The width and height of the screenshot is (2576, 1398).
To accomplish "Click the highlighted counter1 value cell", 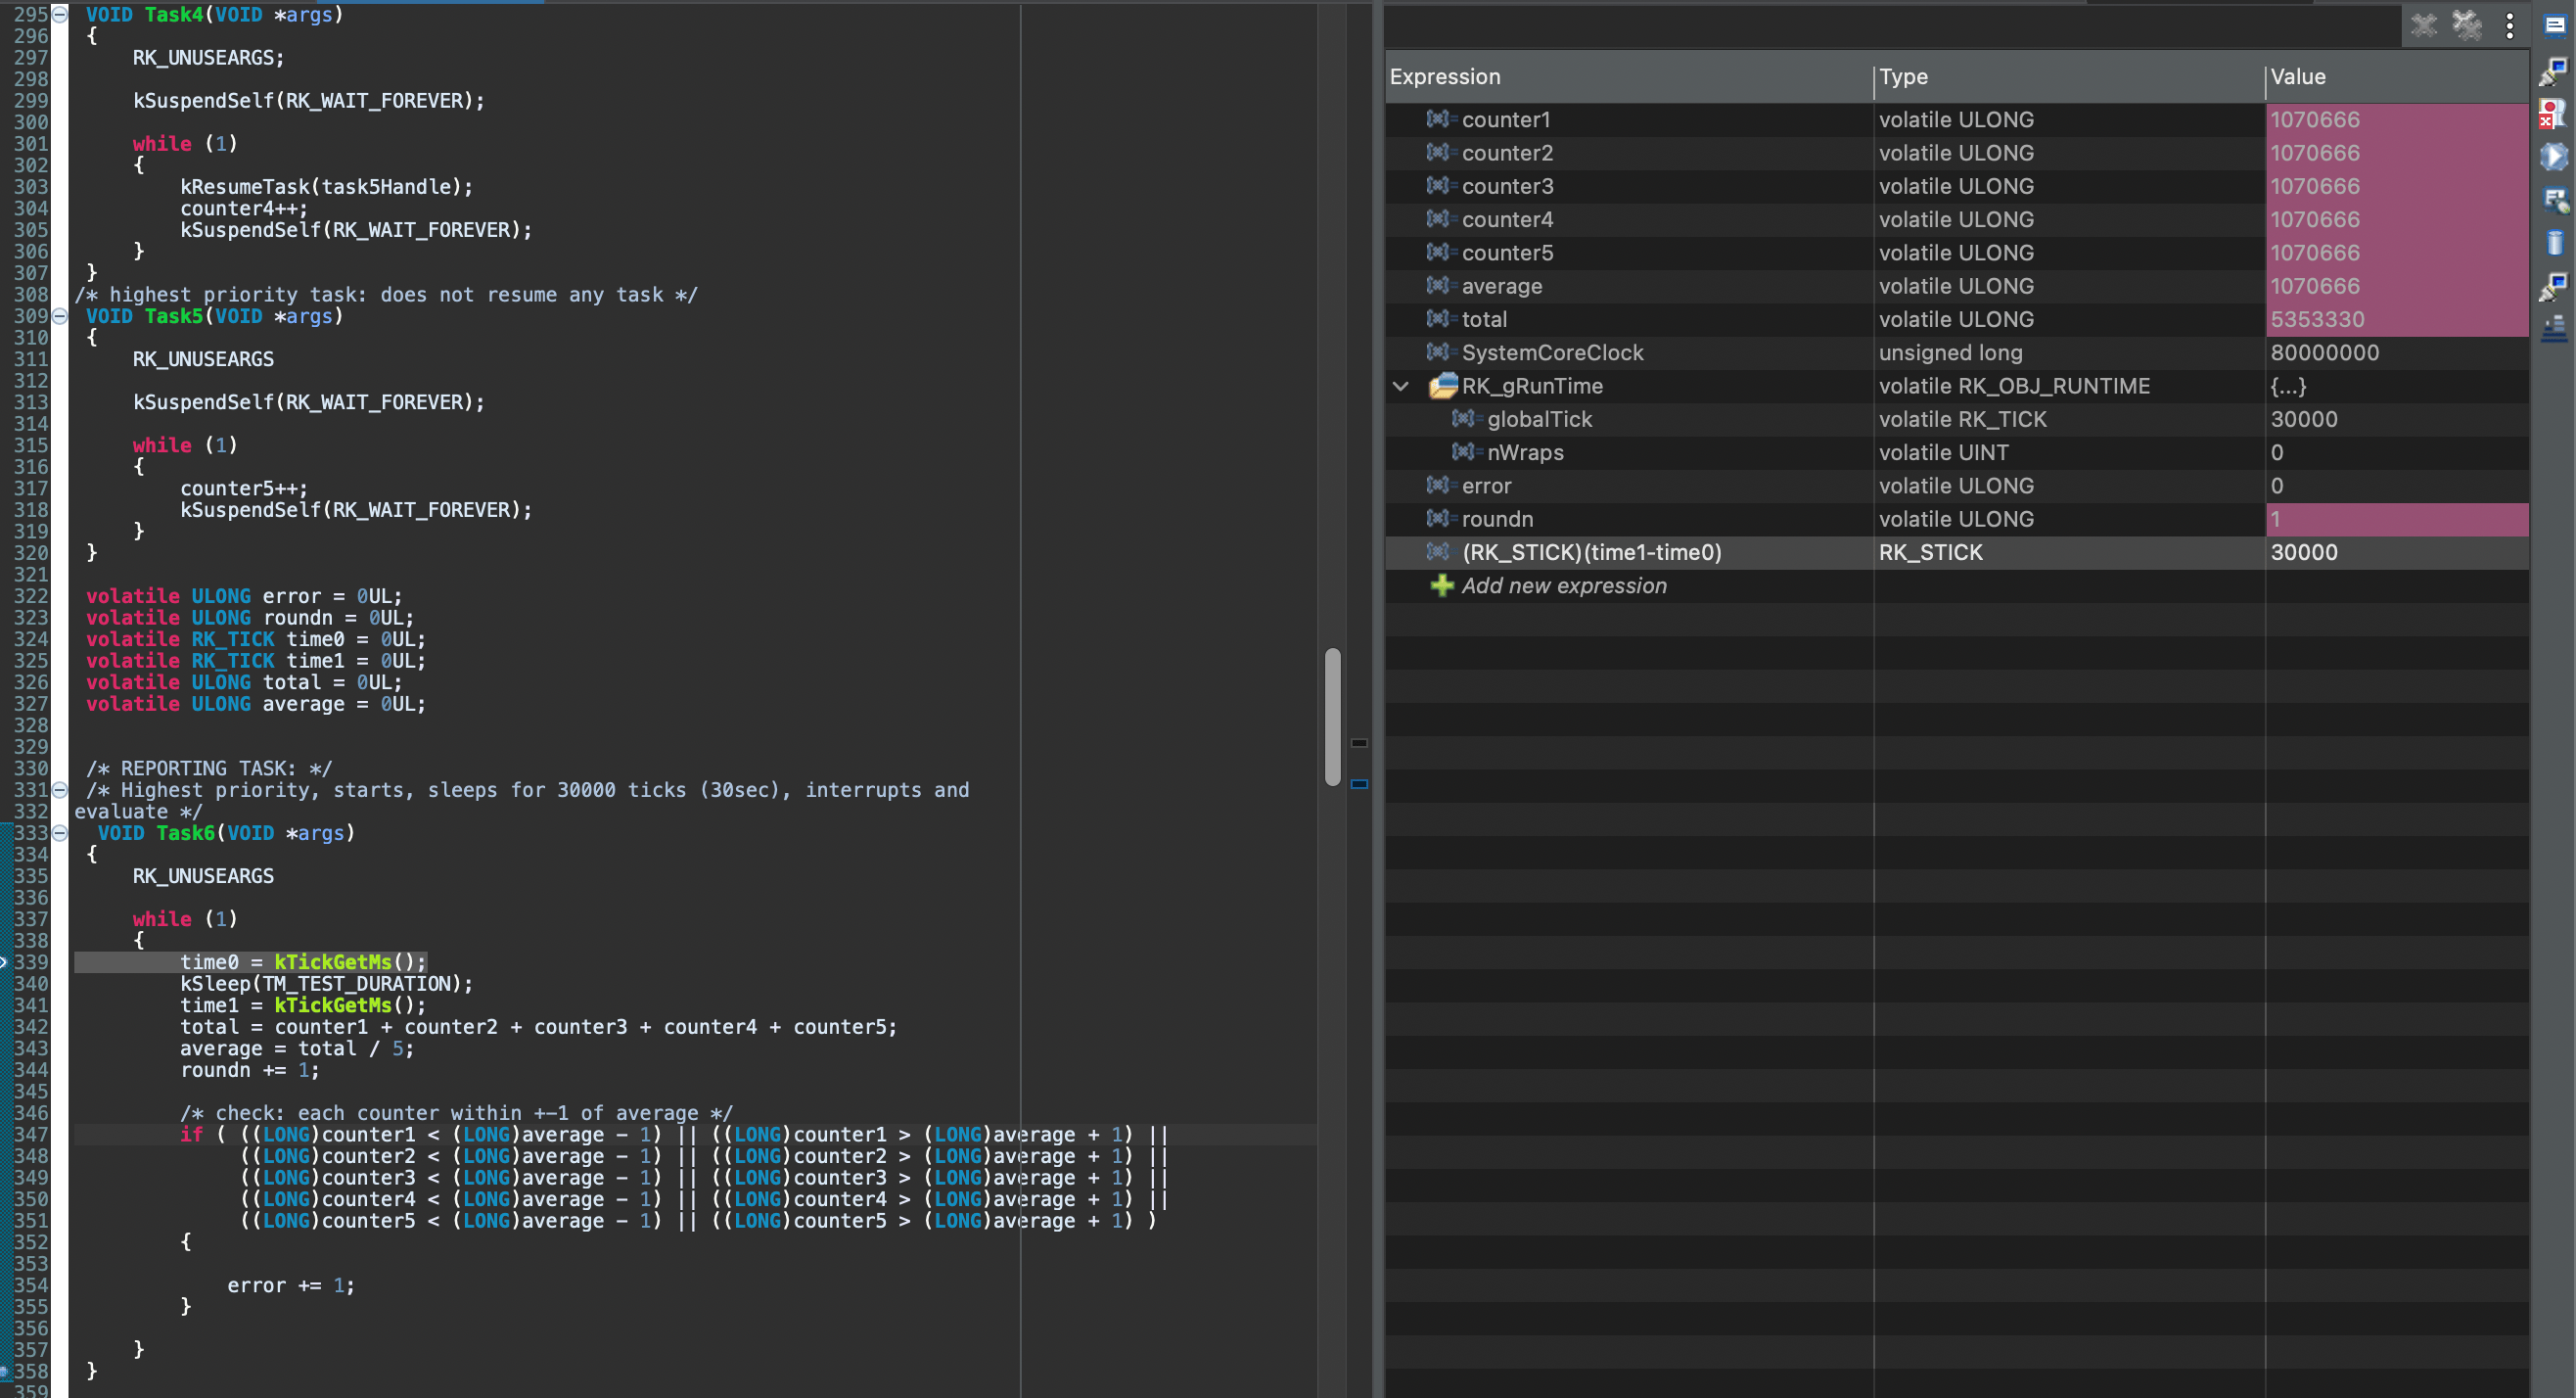I will [2397, 120].
